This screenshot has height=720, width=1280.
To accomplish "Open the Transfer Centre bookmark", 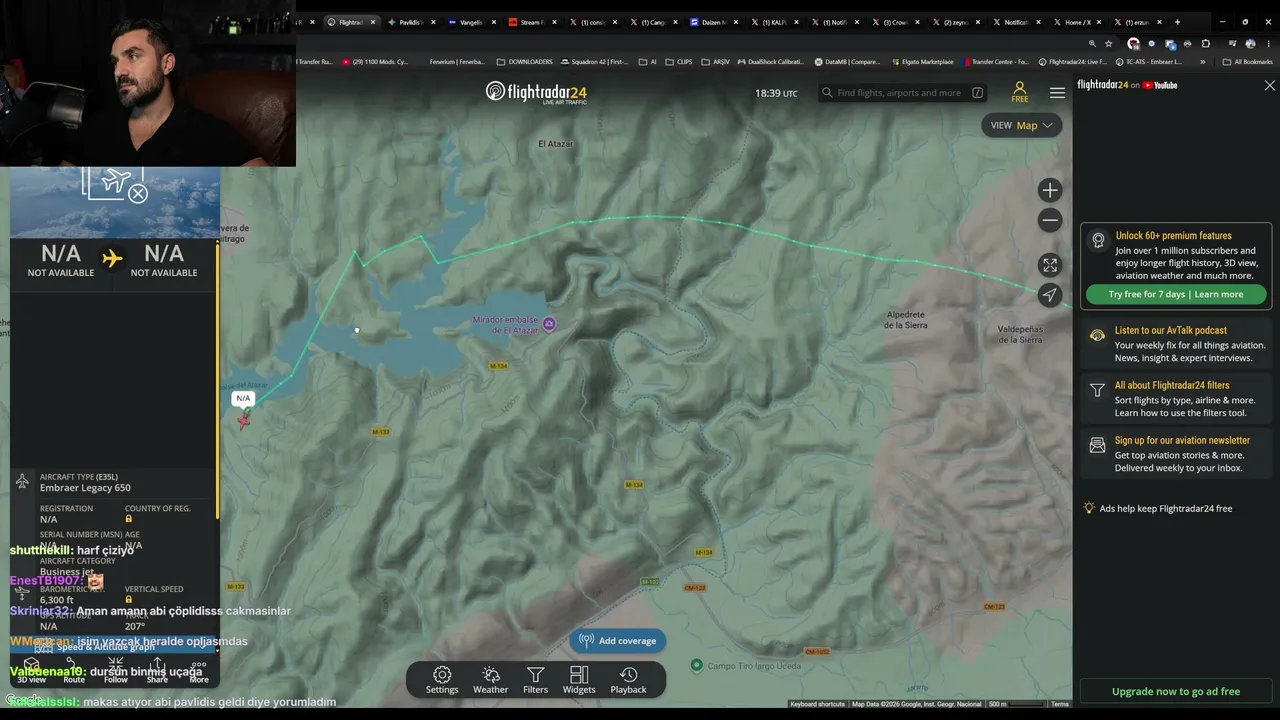I will click(997, 62).
